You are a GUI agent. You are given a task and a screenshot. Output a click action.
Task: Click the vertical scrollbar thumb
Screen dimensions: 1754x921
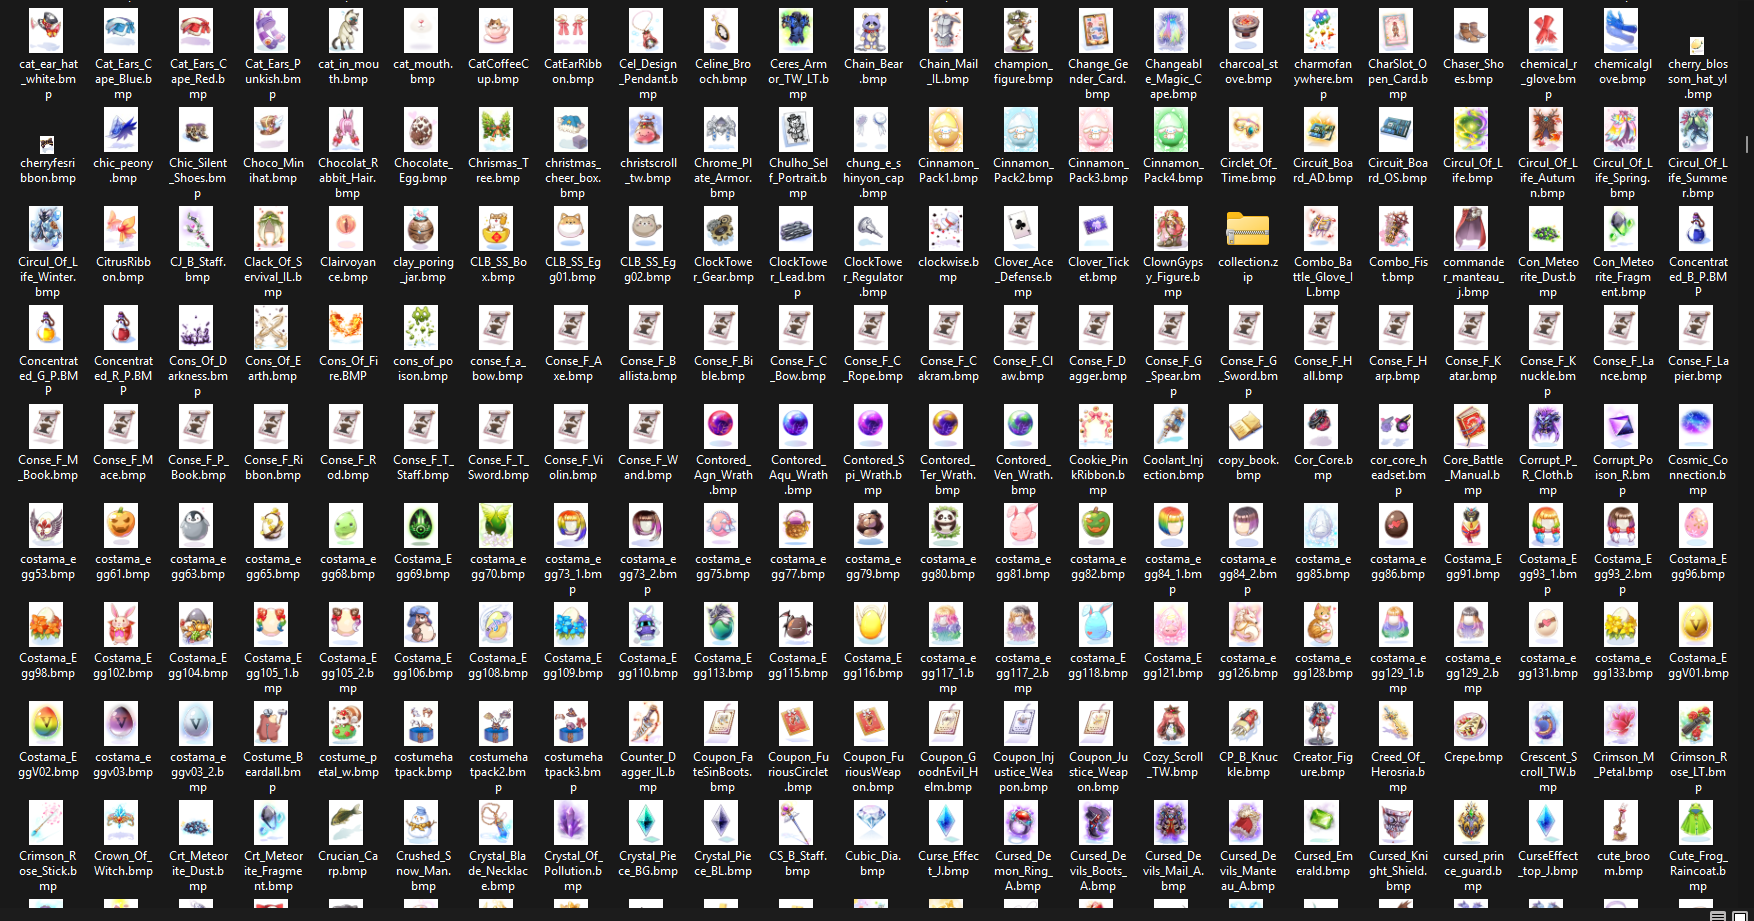point(1747,143)
